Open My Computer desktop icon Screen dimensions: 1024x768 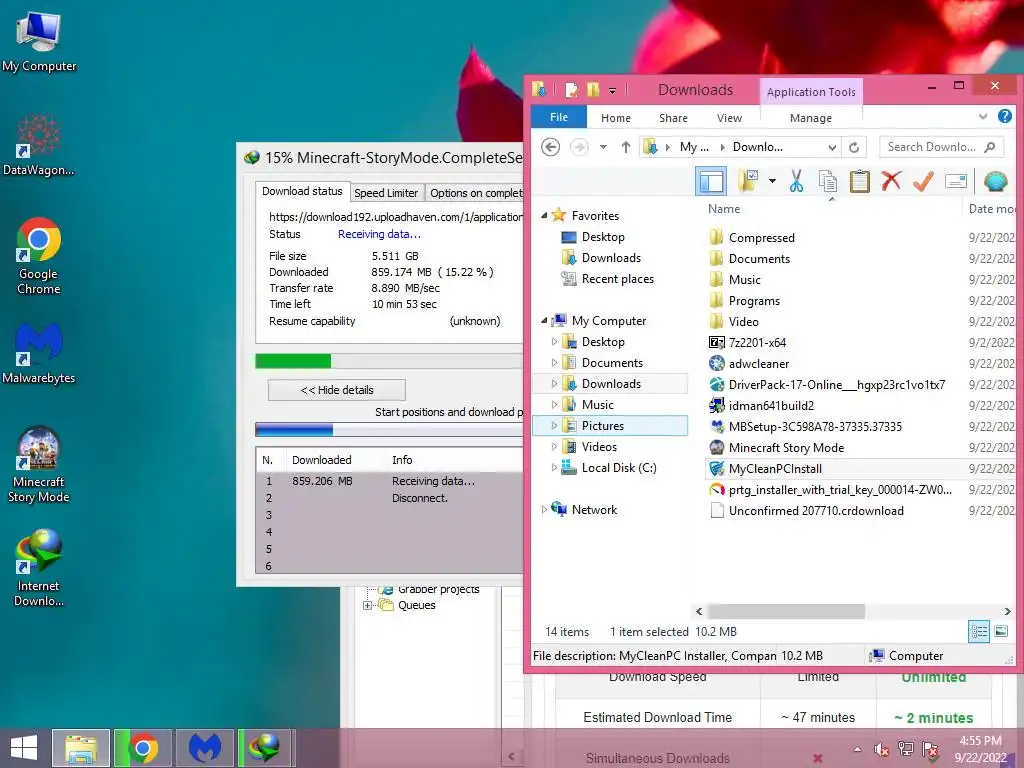(x=39, y=43)
